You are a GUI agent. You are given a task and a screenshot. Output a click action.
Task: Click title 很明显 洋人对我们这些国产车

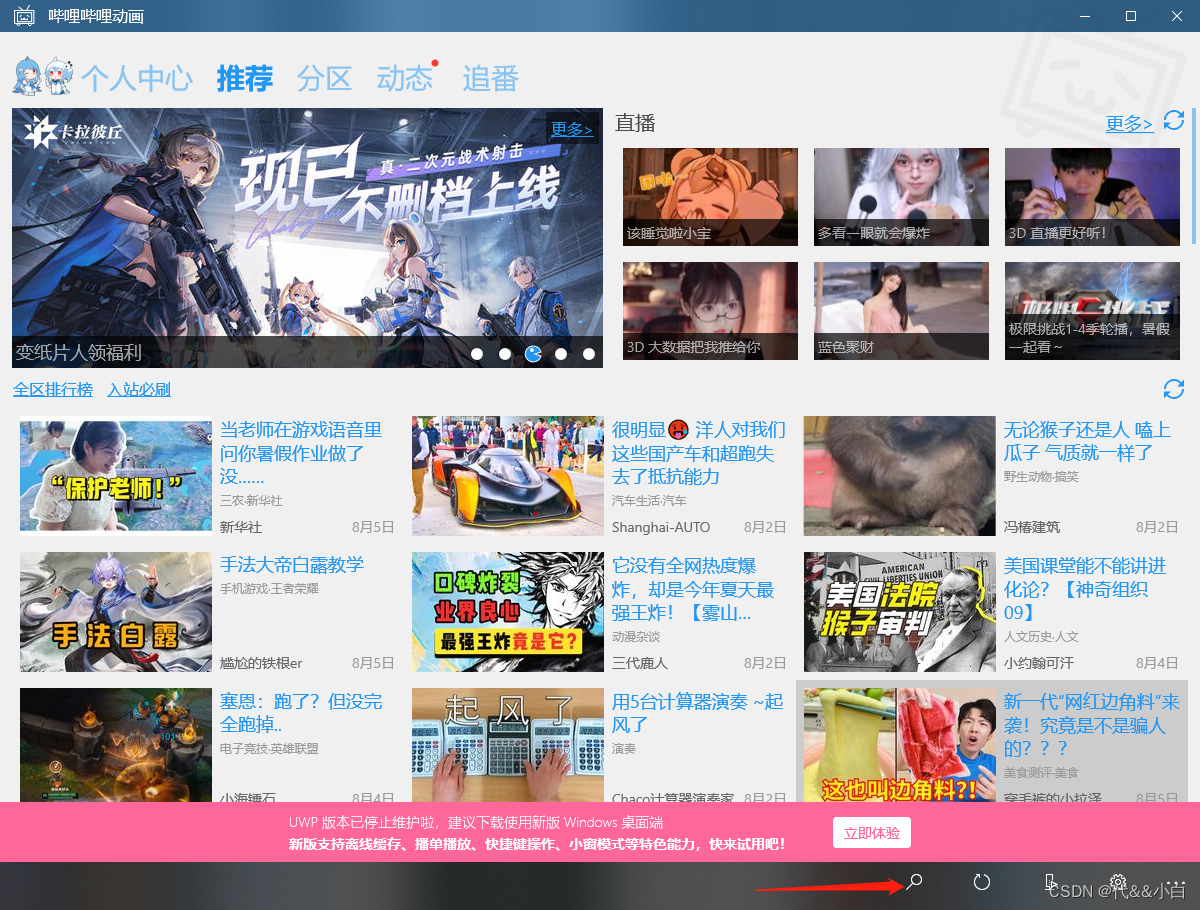[x=699, y=453]
